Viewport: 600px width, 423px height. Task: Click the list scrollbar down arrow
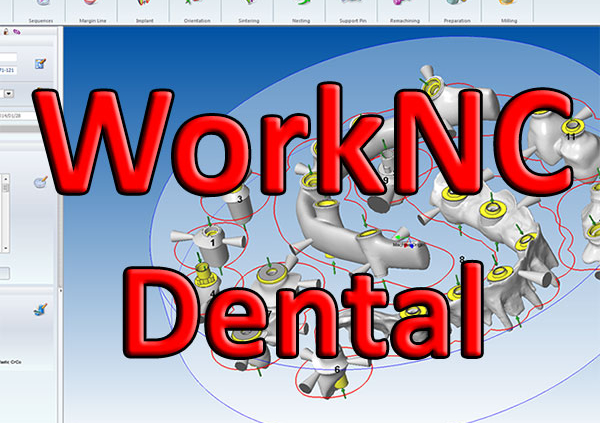[x=6, y=248]
